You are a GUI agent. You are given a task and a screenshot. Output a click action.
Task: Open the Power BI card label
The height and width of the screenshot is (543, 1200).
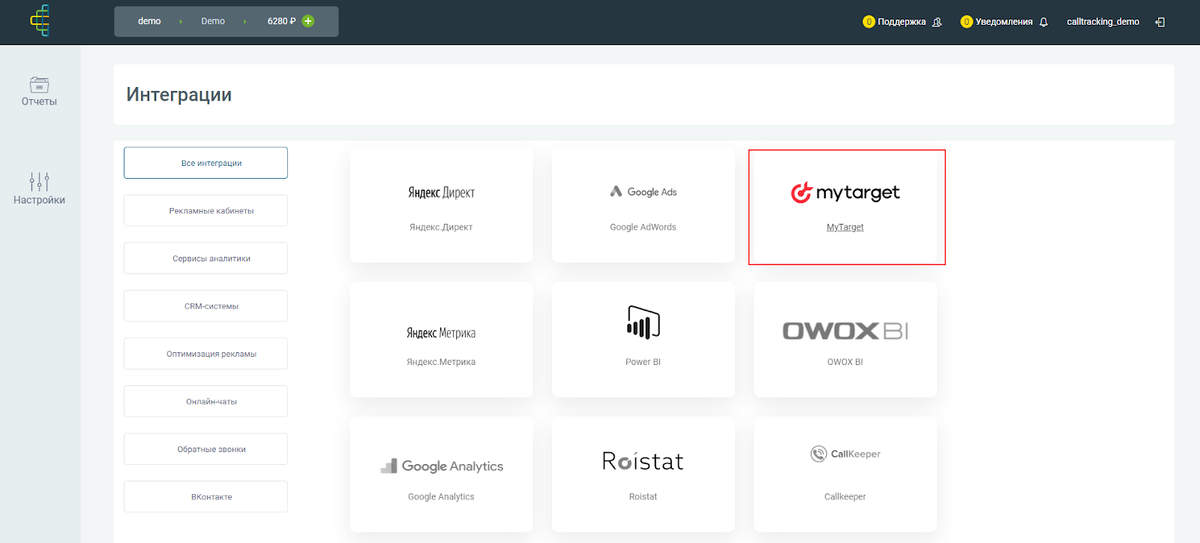click(643, 362)
